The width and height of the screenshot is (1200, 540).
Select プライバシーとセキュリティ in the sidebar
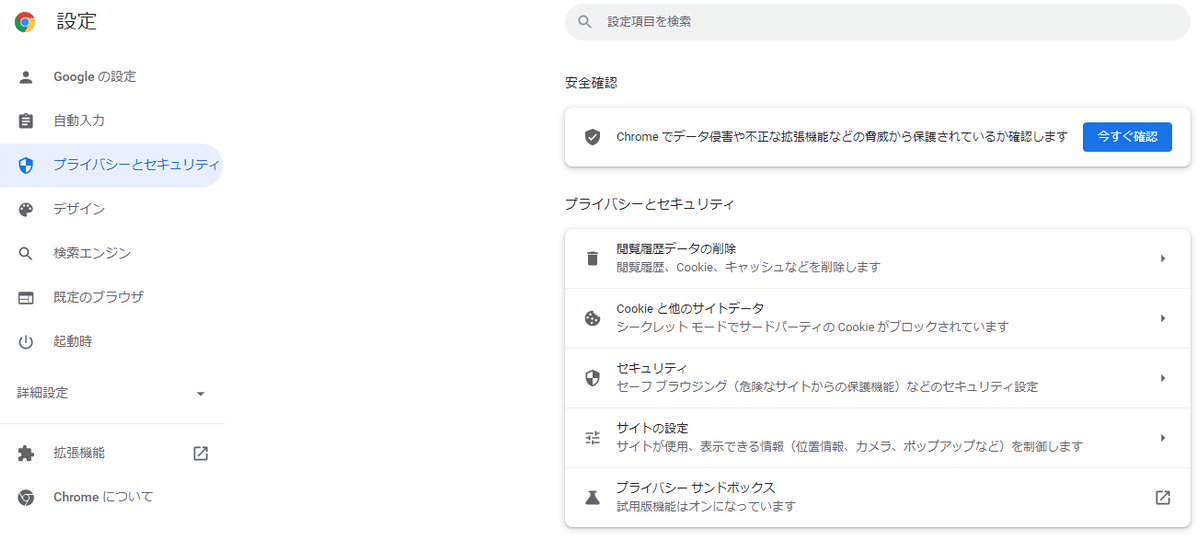(x=111, y=165)
